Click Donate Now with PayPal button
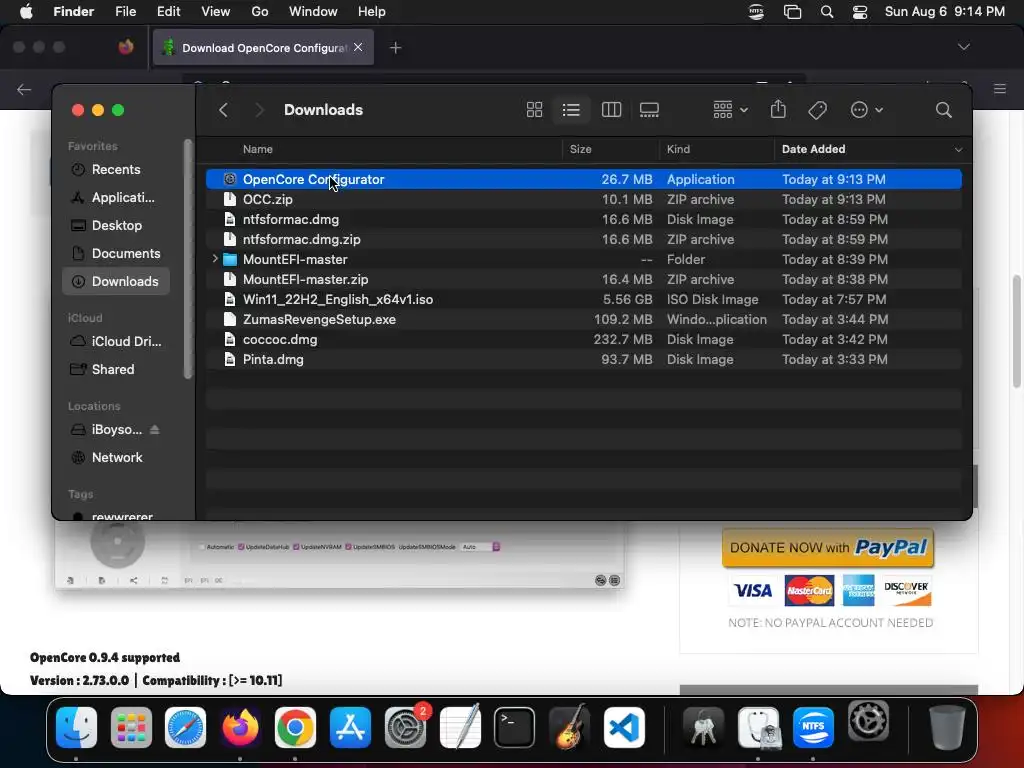Screen dimensions: 1024x768 [x=827, y=547]
